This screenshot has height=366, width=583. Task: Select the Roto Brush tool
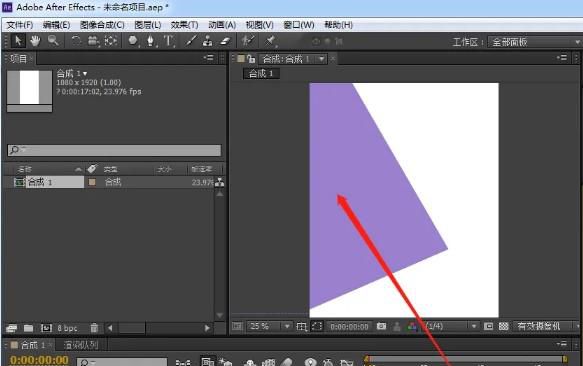(248, 40)
